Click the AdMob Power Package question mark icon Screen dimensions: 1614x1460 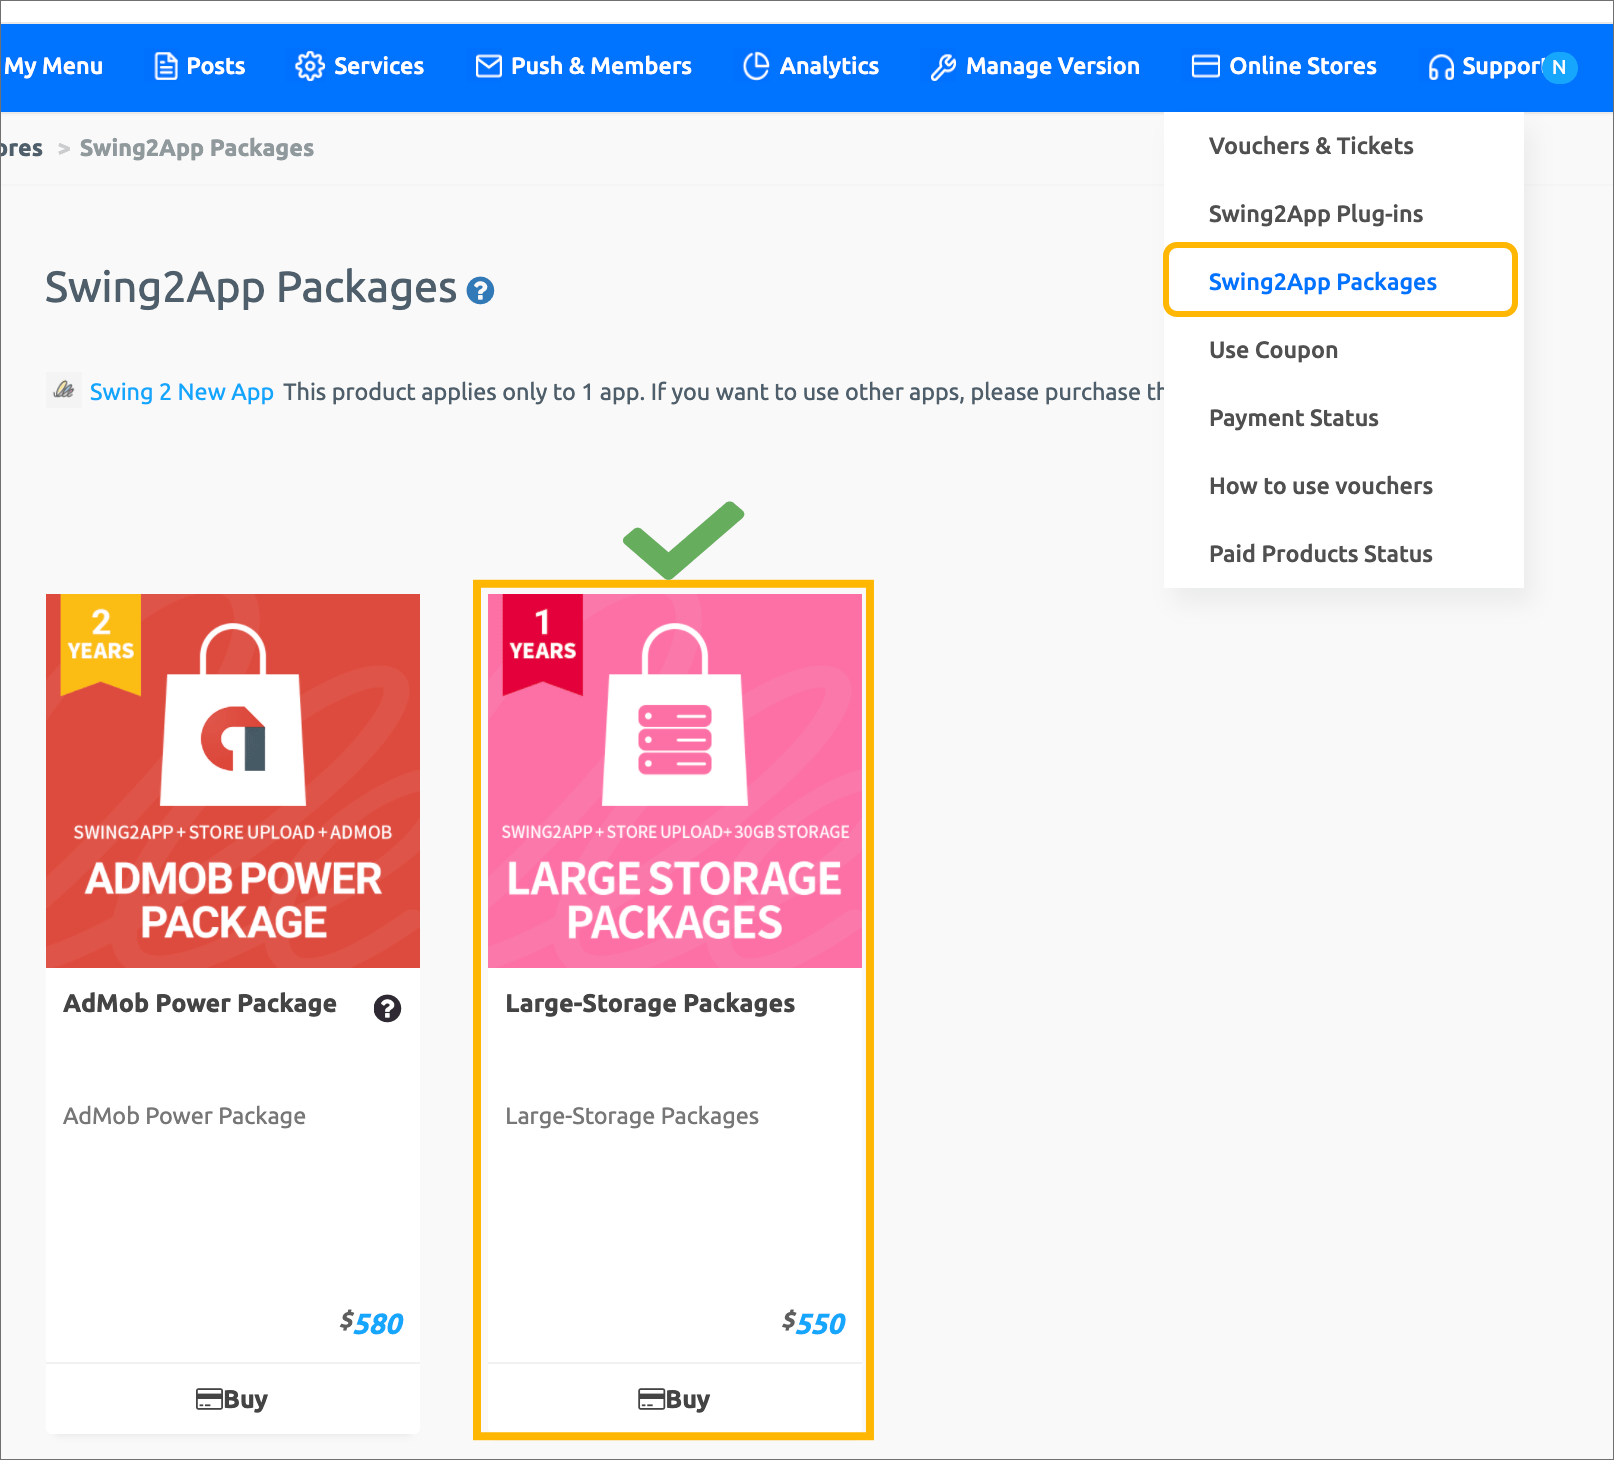[x=387, y=1008]
